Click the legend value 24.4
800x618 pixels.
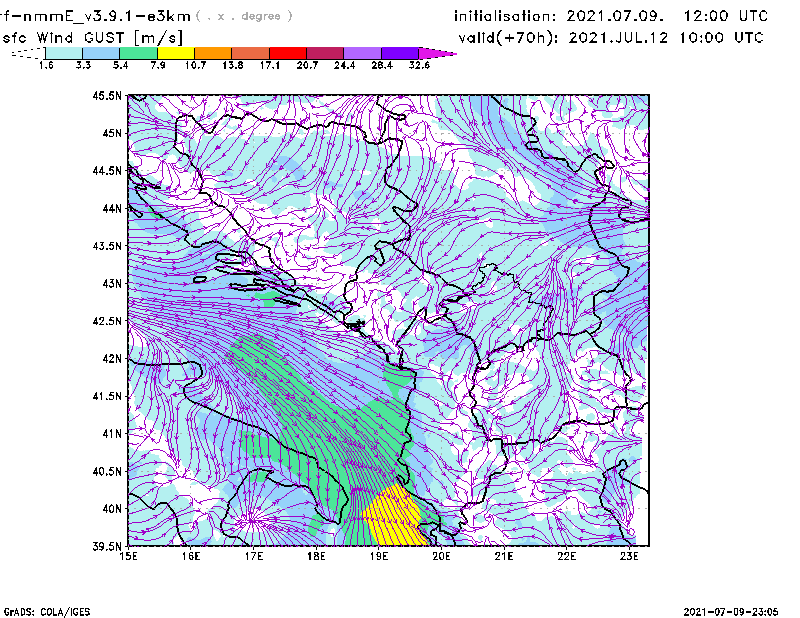coord(344,65)
